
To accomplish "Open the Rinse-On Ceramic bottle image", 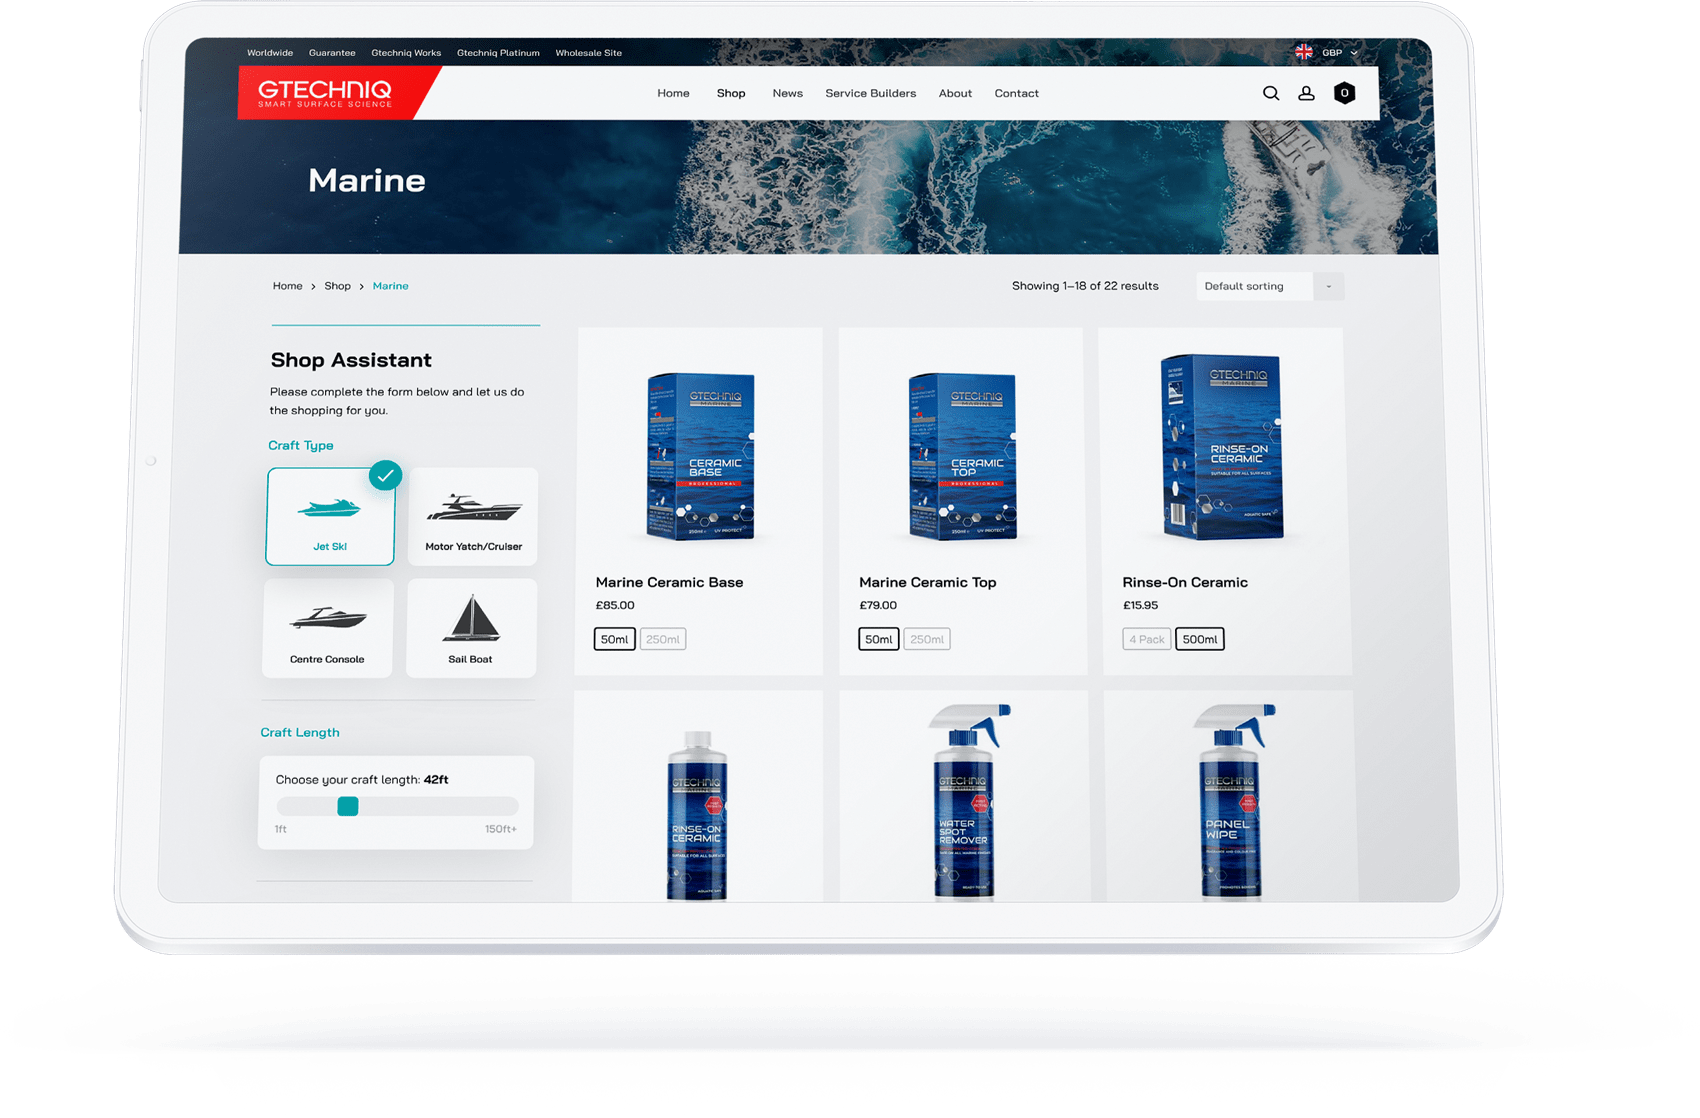I will [x=697, y=814].
